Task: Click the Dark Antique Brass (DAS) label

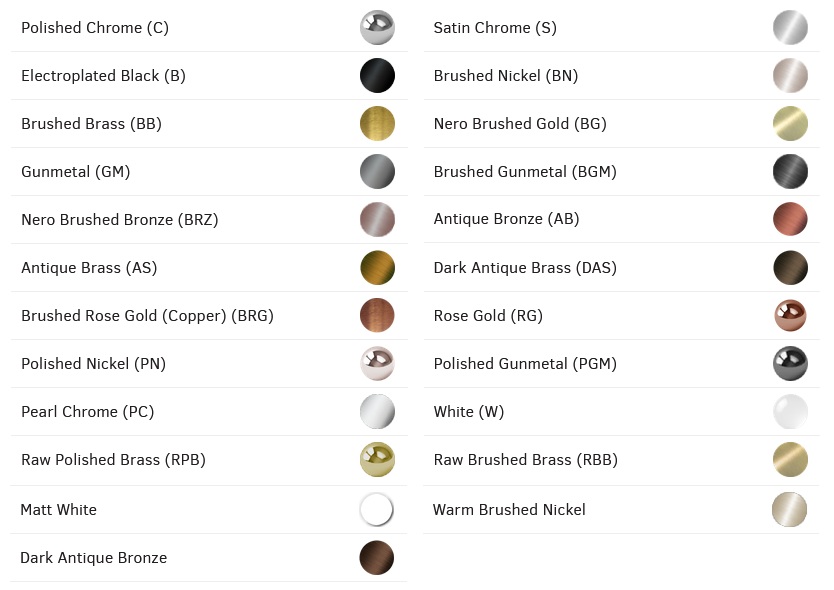Action: pos(525,268)
